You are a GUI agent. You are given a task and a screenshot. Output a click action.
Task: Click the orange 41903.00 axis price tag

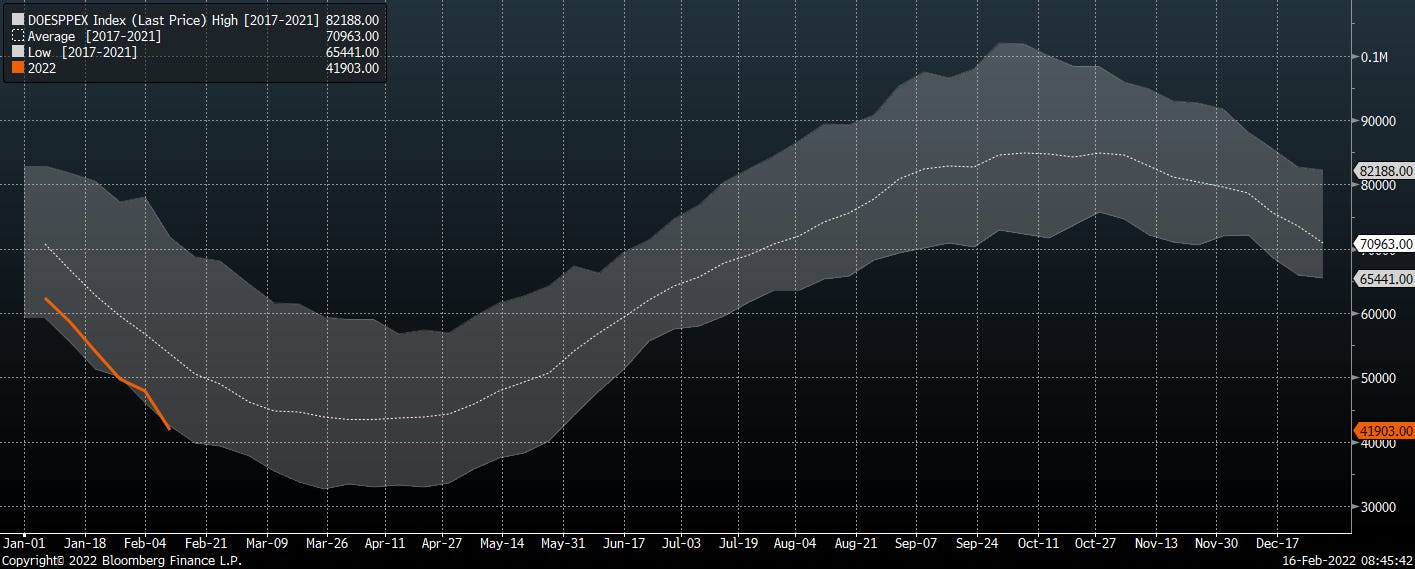coord(1384,431)
